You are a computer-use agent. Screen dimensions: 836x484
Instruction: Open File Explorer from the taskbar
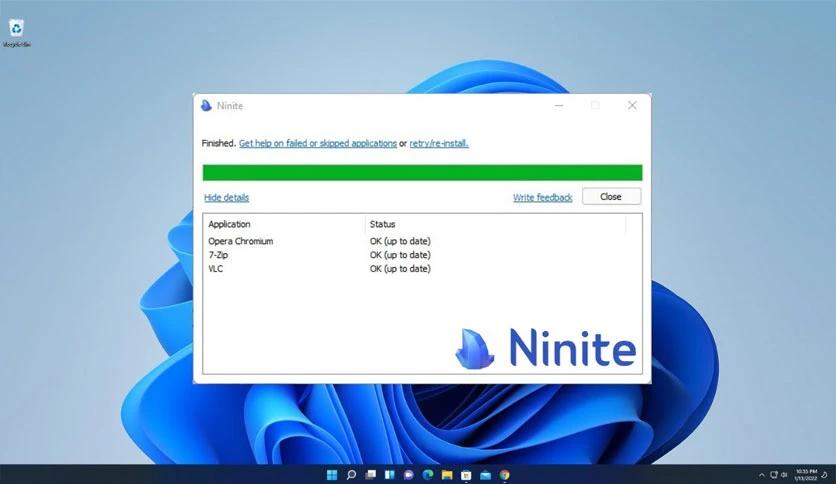447,474
